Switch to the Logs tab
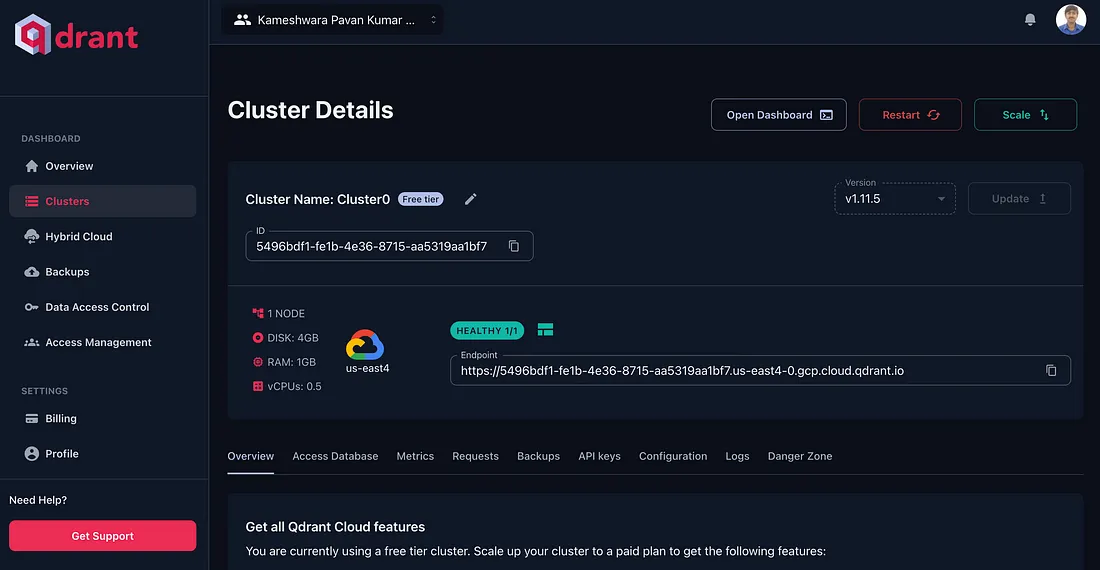 [x=737, y=456]
